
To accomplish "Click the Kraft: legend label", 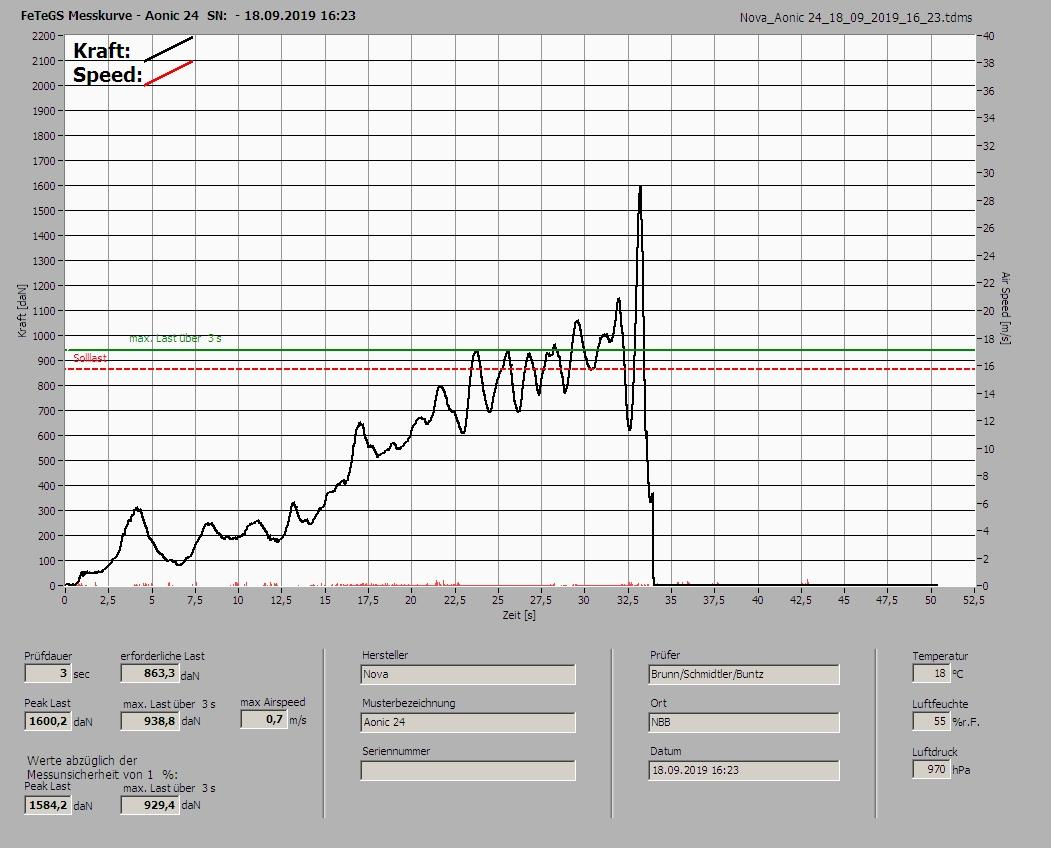I will click(101, 51).
